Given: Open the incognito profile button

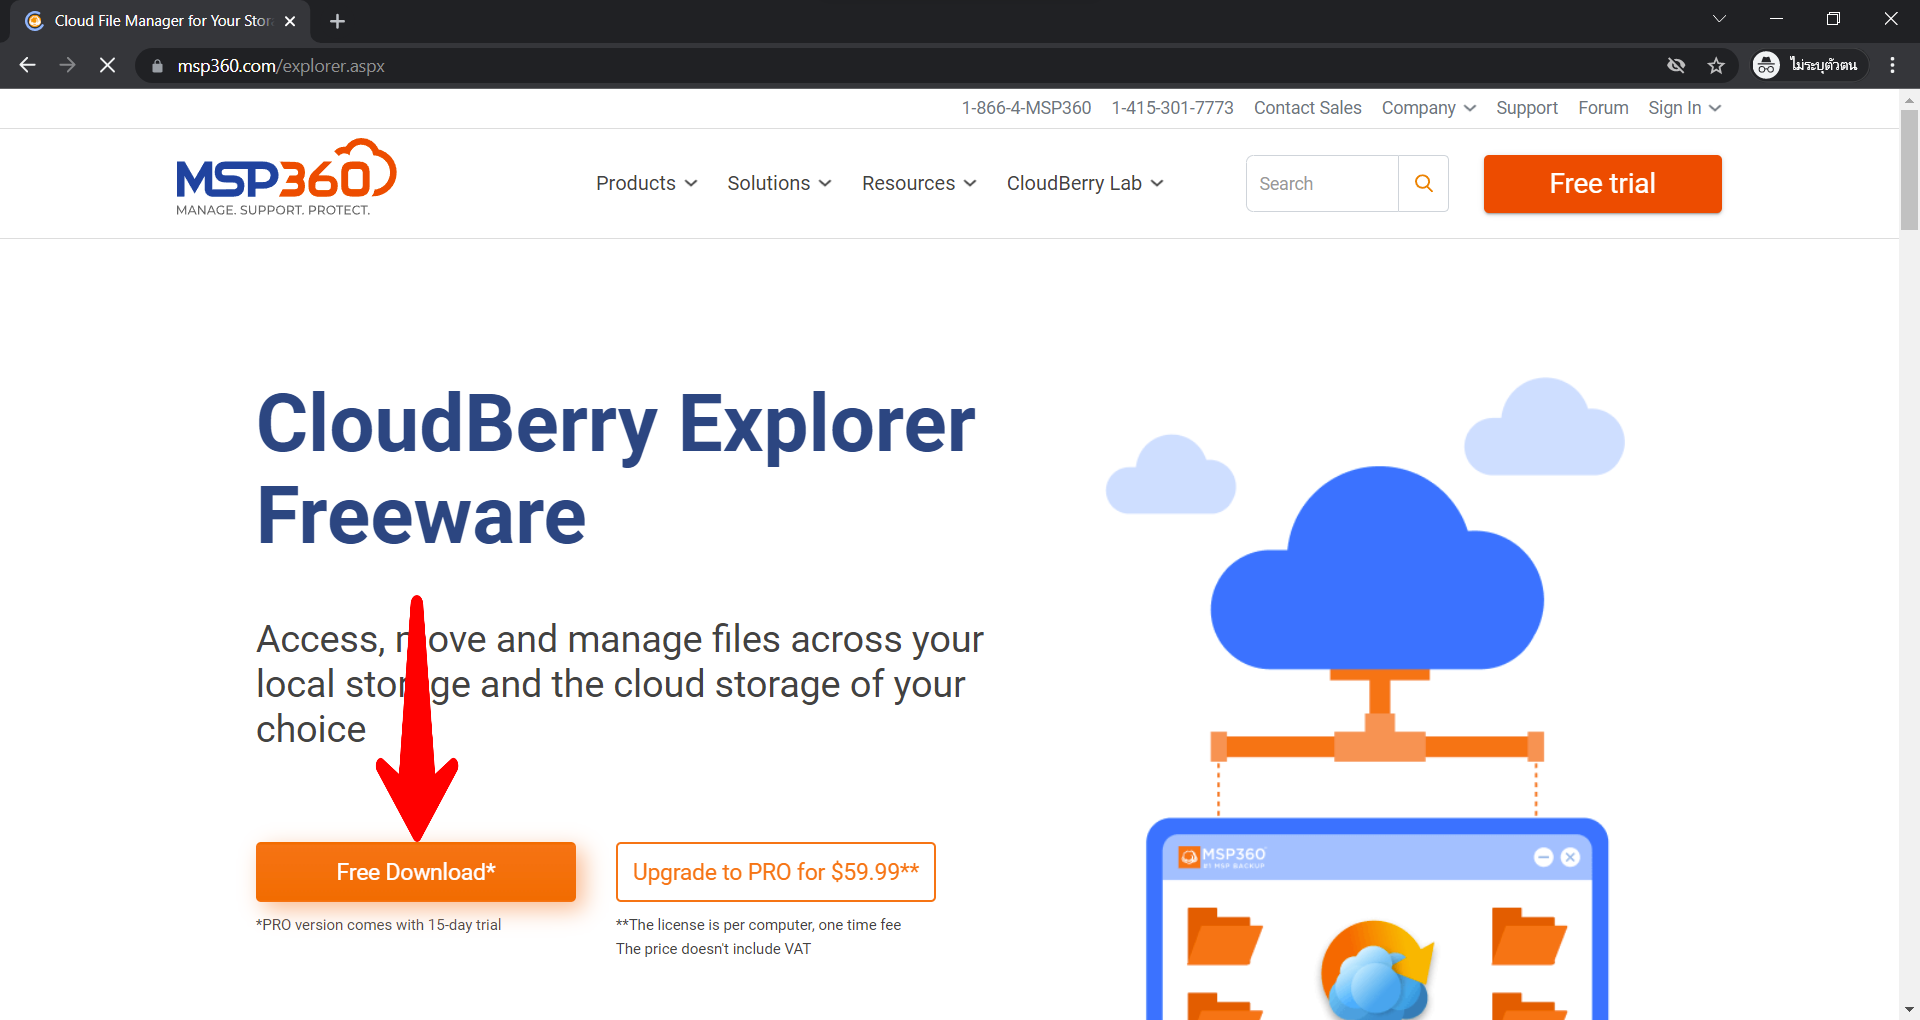Looking at the screenshot, I should click(1809, 65).
